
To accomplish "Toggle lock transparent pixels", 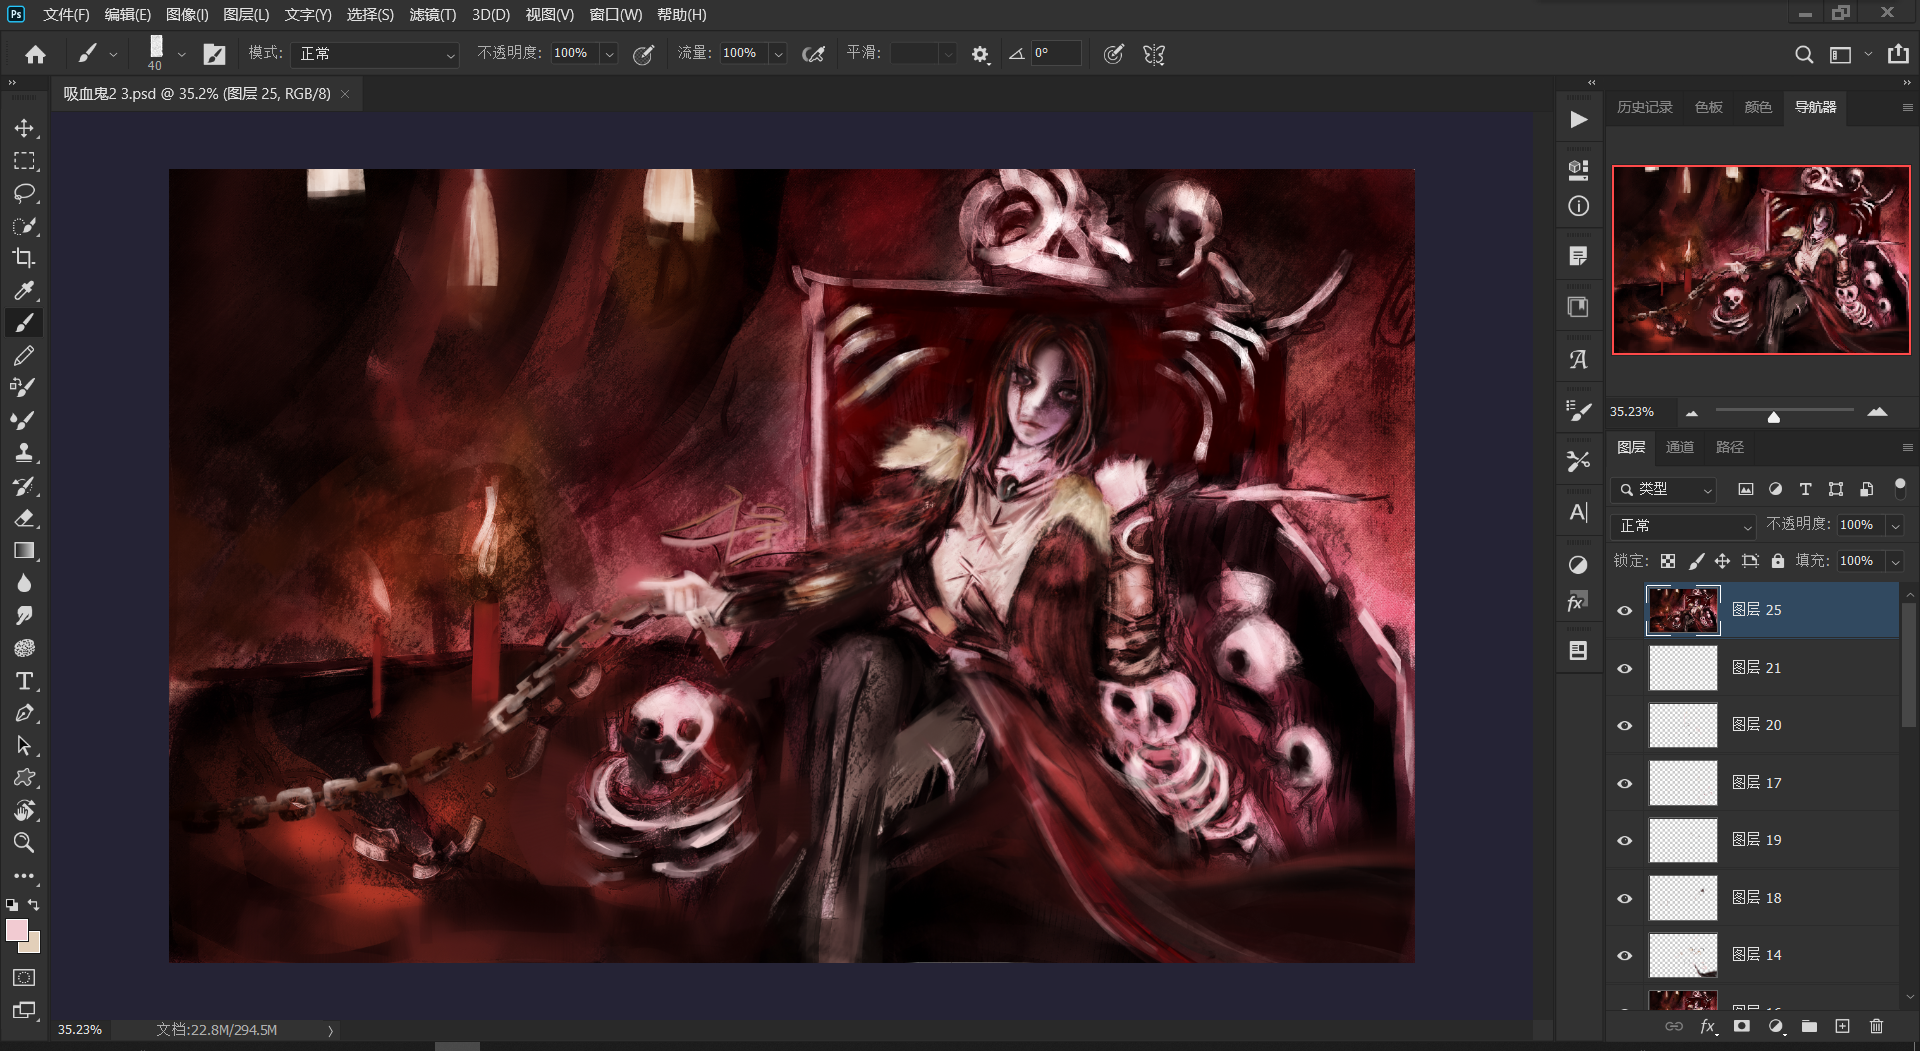I will [1668, 561].
